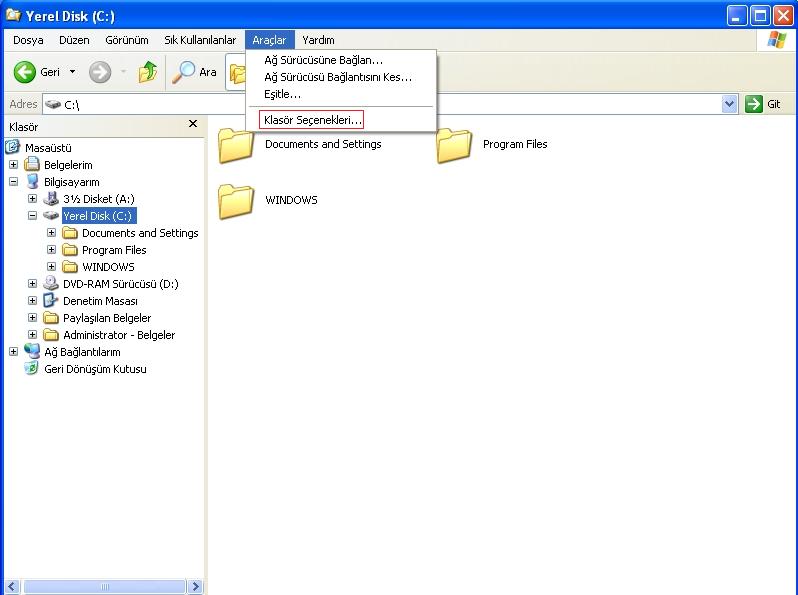Click the Bilgisayarım computer icon
Viewport: 798px width, 595px height.
pyautogui.click(x=32, y=182)
